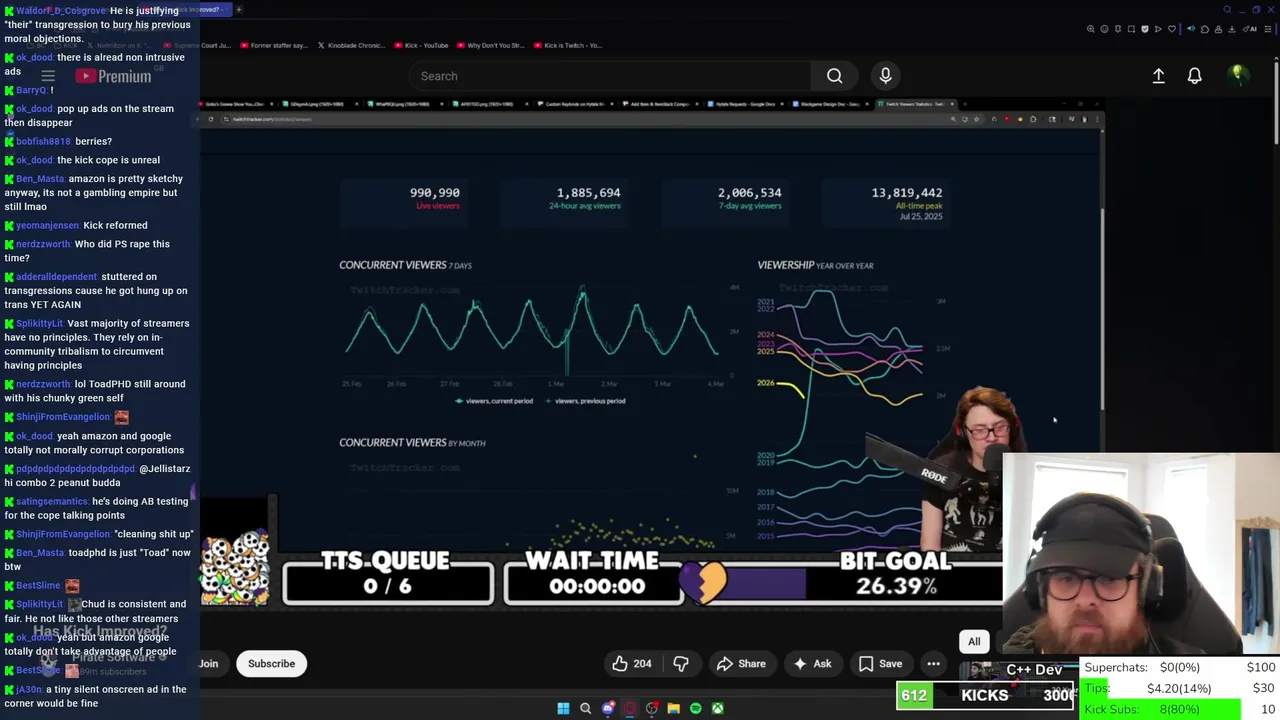Open the YouTube notifications bell
This screenshot has width=1280, height=720.
click(1194, 76)
